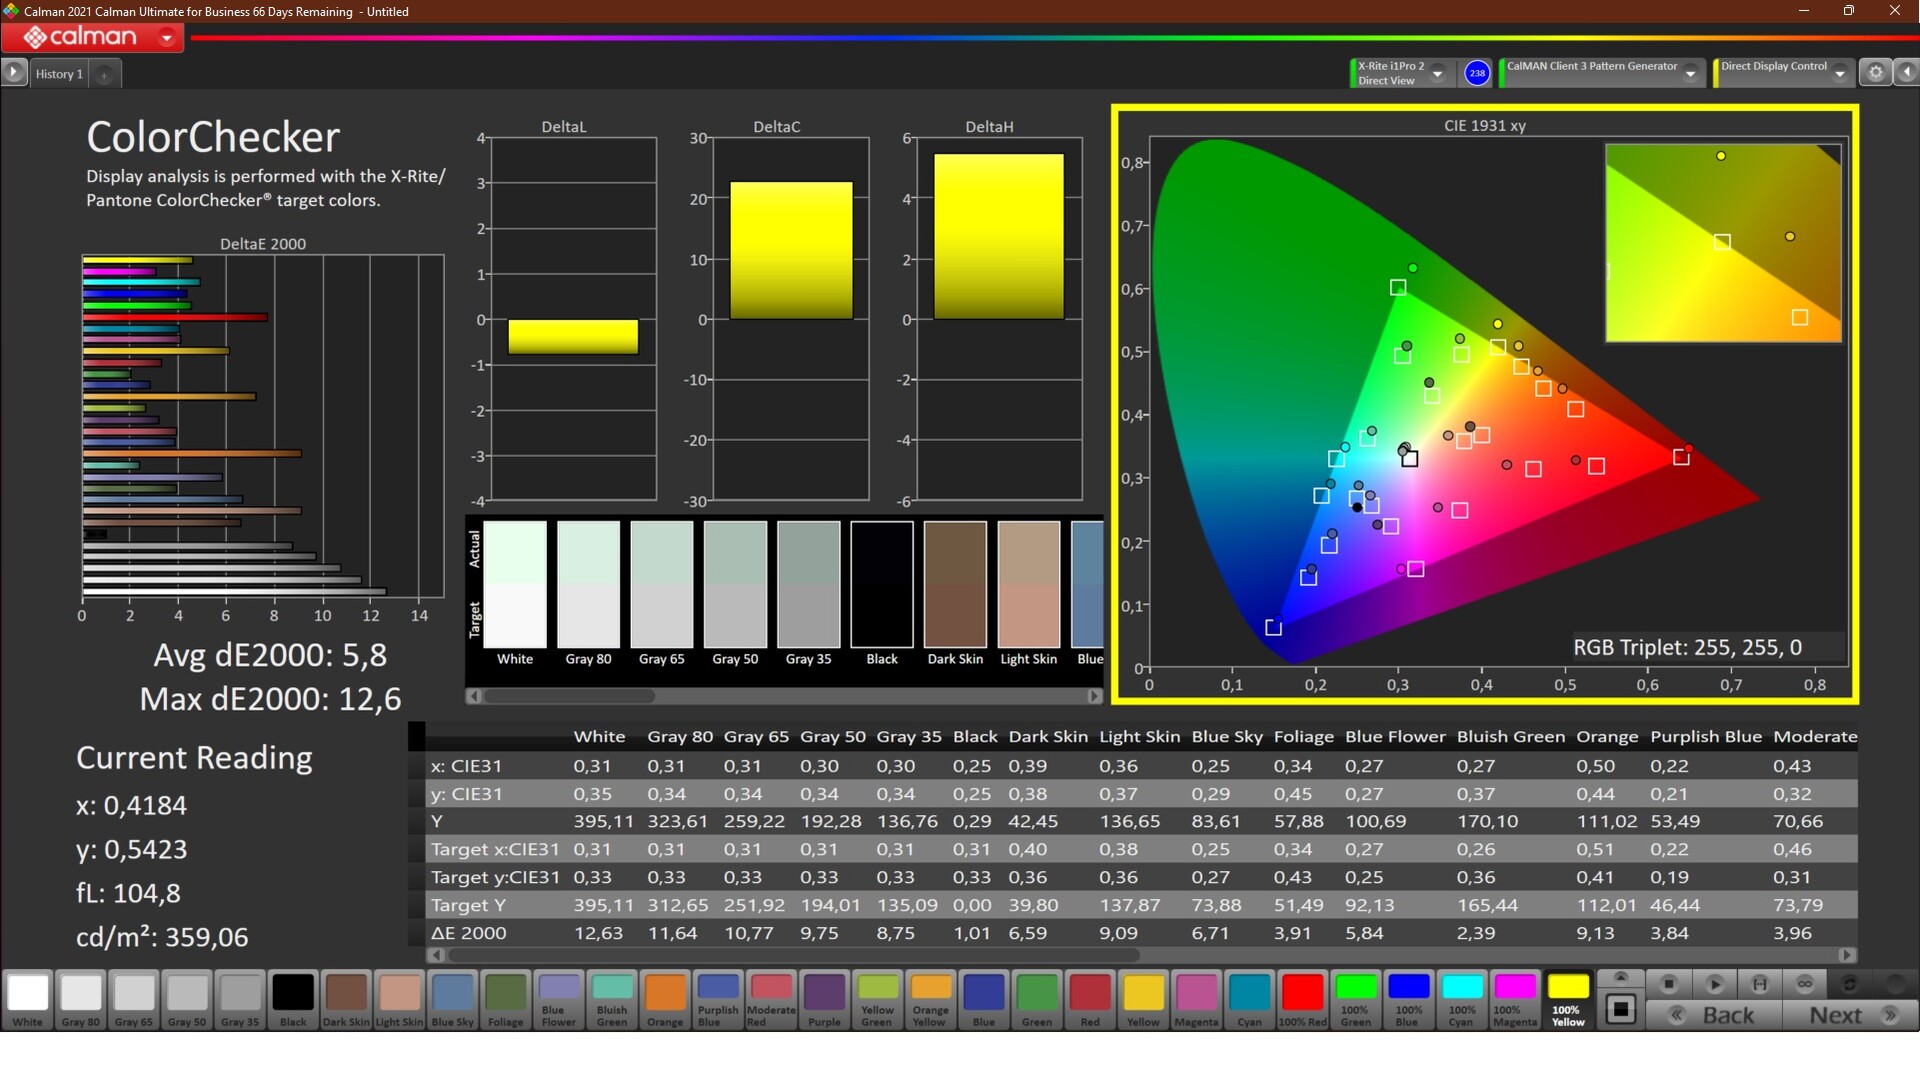The width and height of the screenshot is (1920, 1079).
Task: Switch to the History 1 tab
Action: [59, 74]
